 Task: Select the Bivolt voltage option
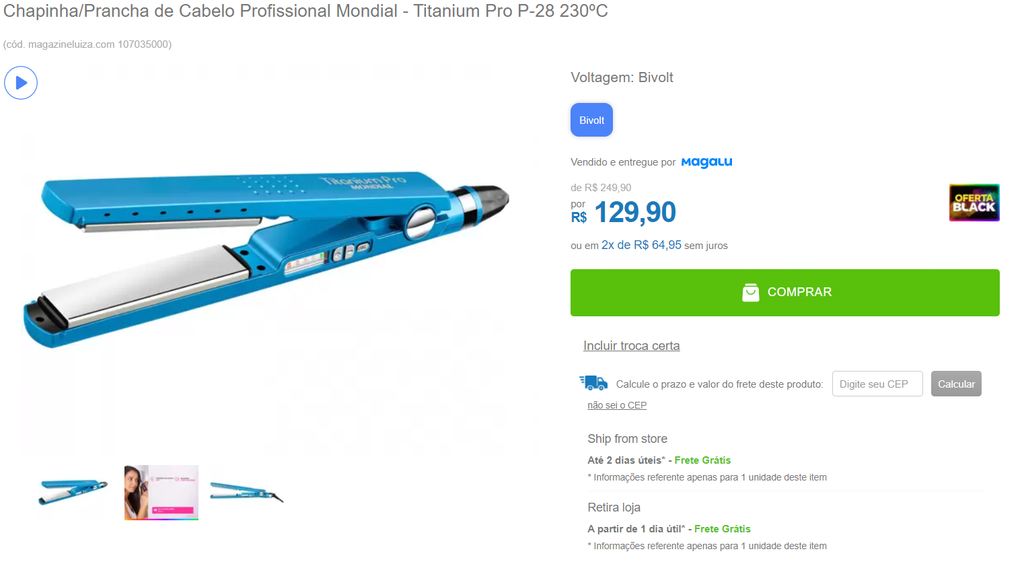[x=592, y=120]
